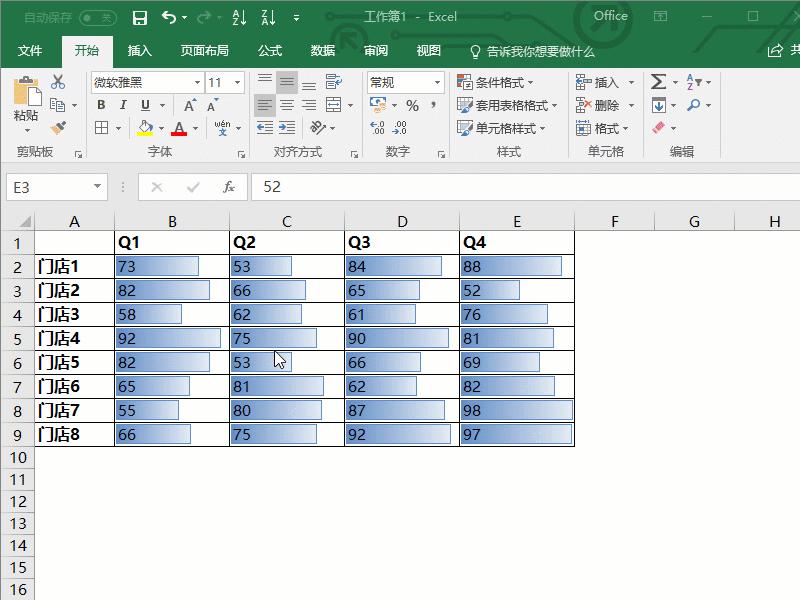Click the Select All corner triangle
This screenshot has width=800, height=600.
(24, 221)
